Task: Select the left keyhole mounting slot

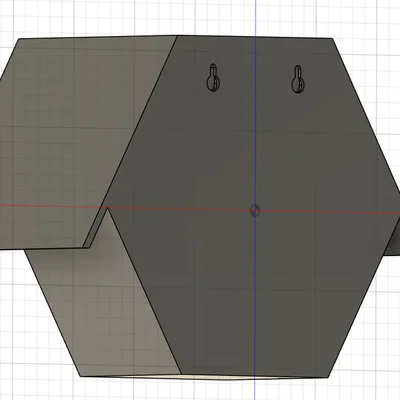Action: pos(212,78)
